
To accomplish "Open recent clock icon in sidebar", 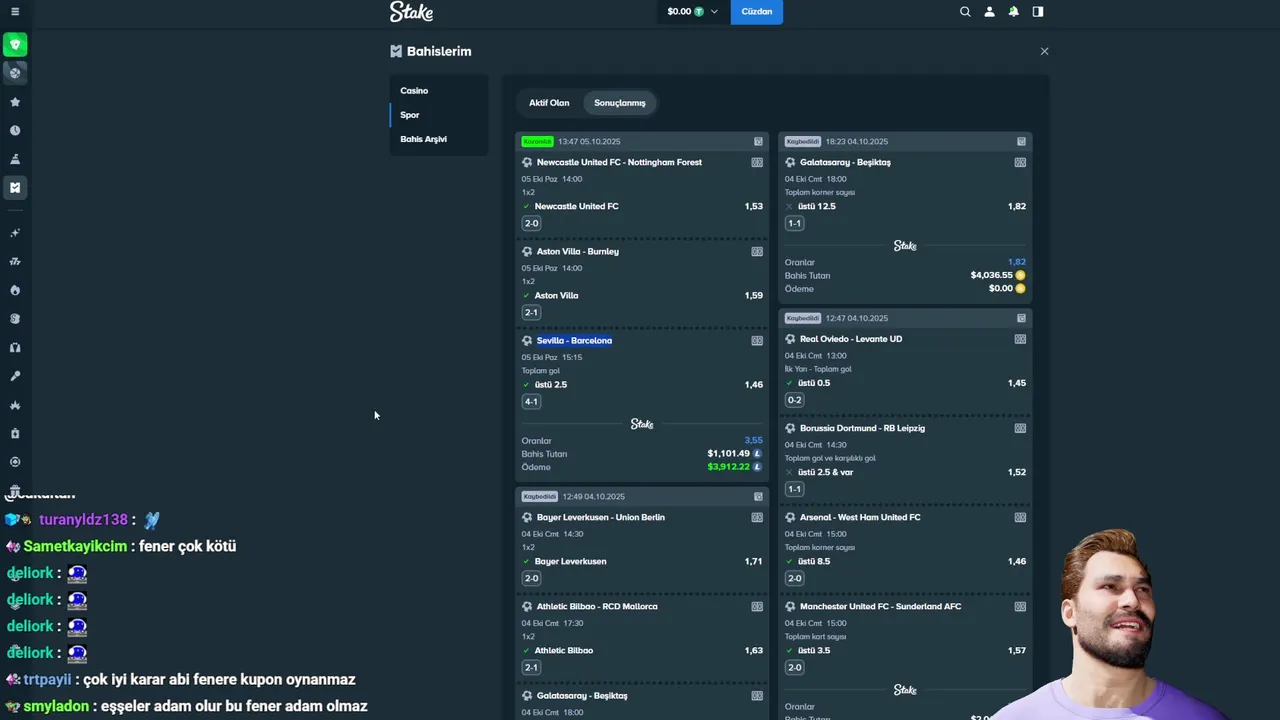I will point(15,130).
